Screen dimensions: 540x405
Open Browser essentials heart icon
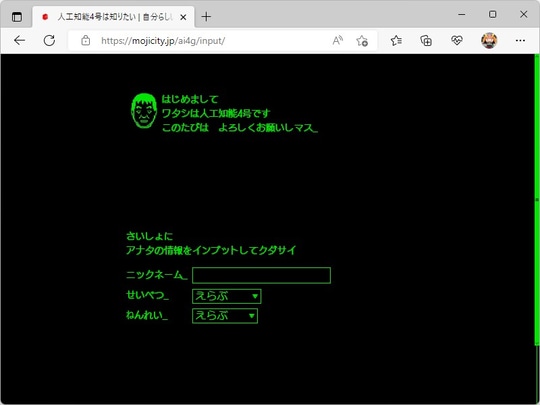457,41
